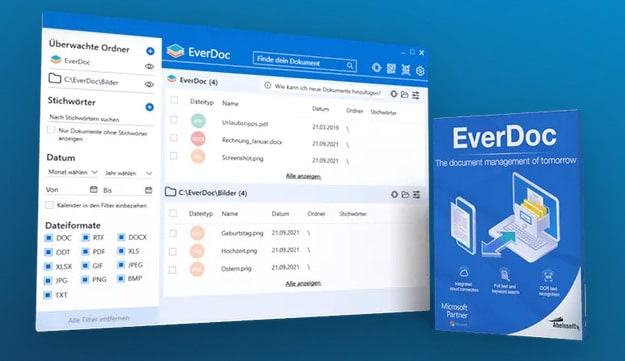Click round icon in Bilder (4) section header
Viewport: 625px width, 361px height.
[394, 194]
